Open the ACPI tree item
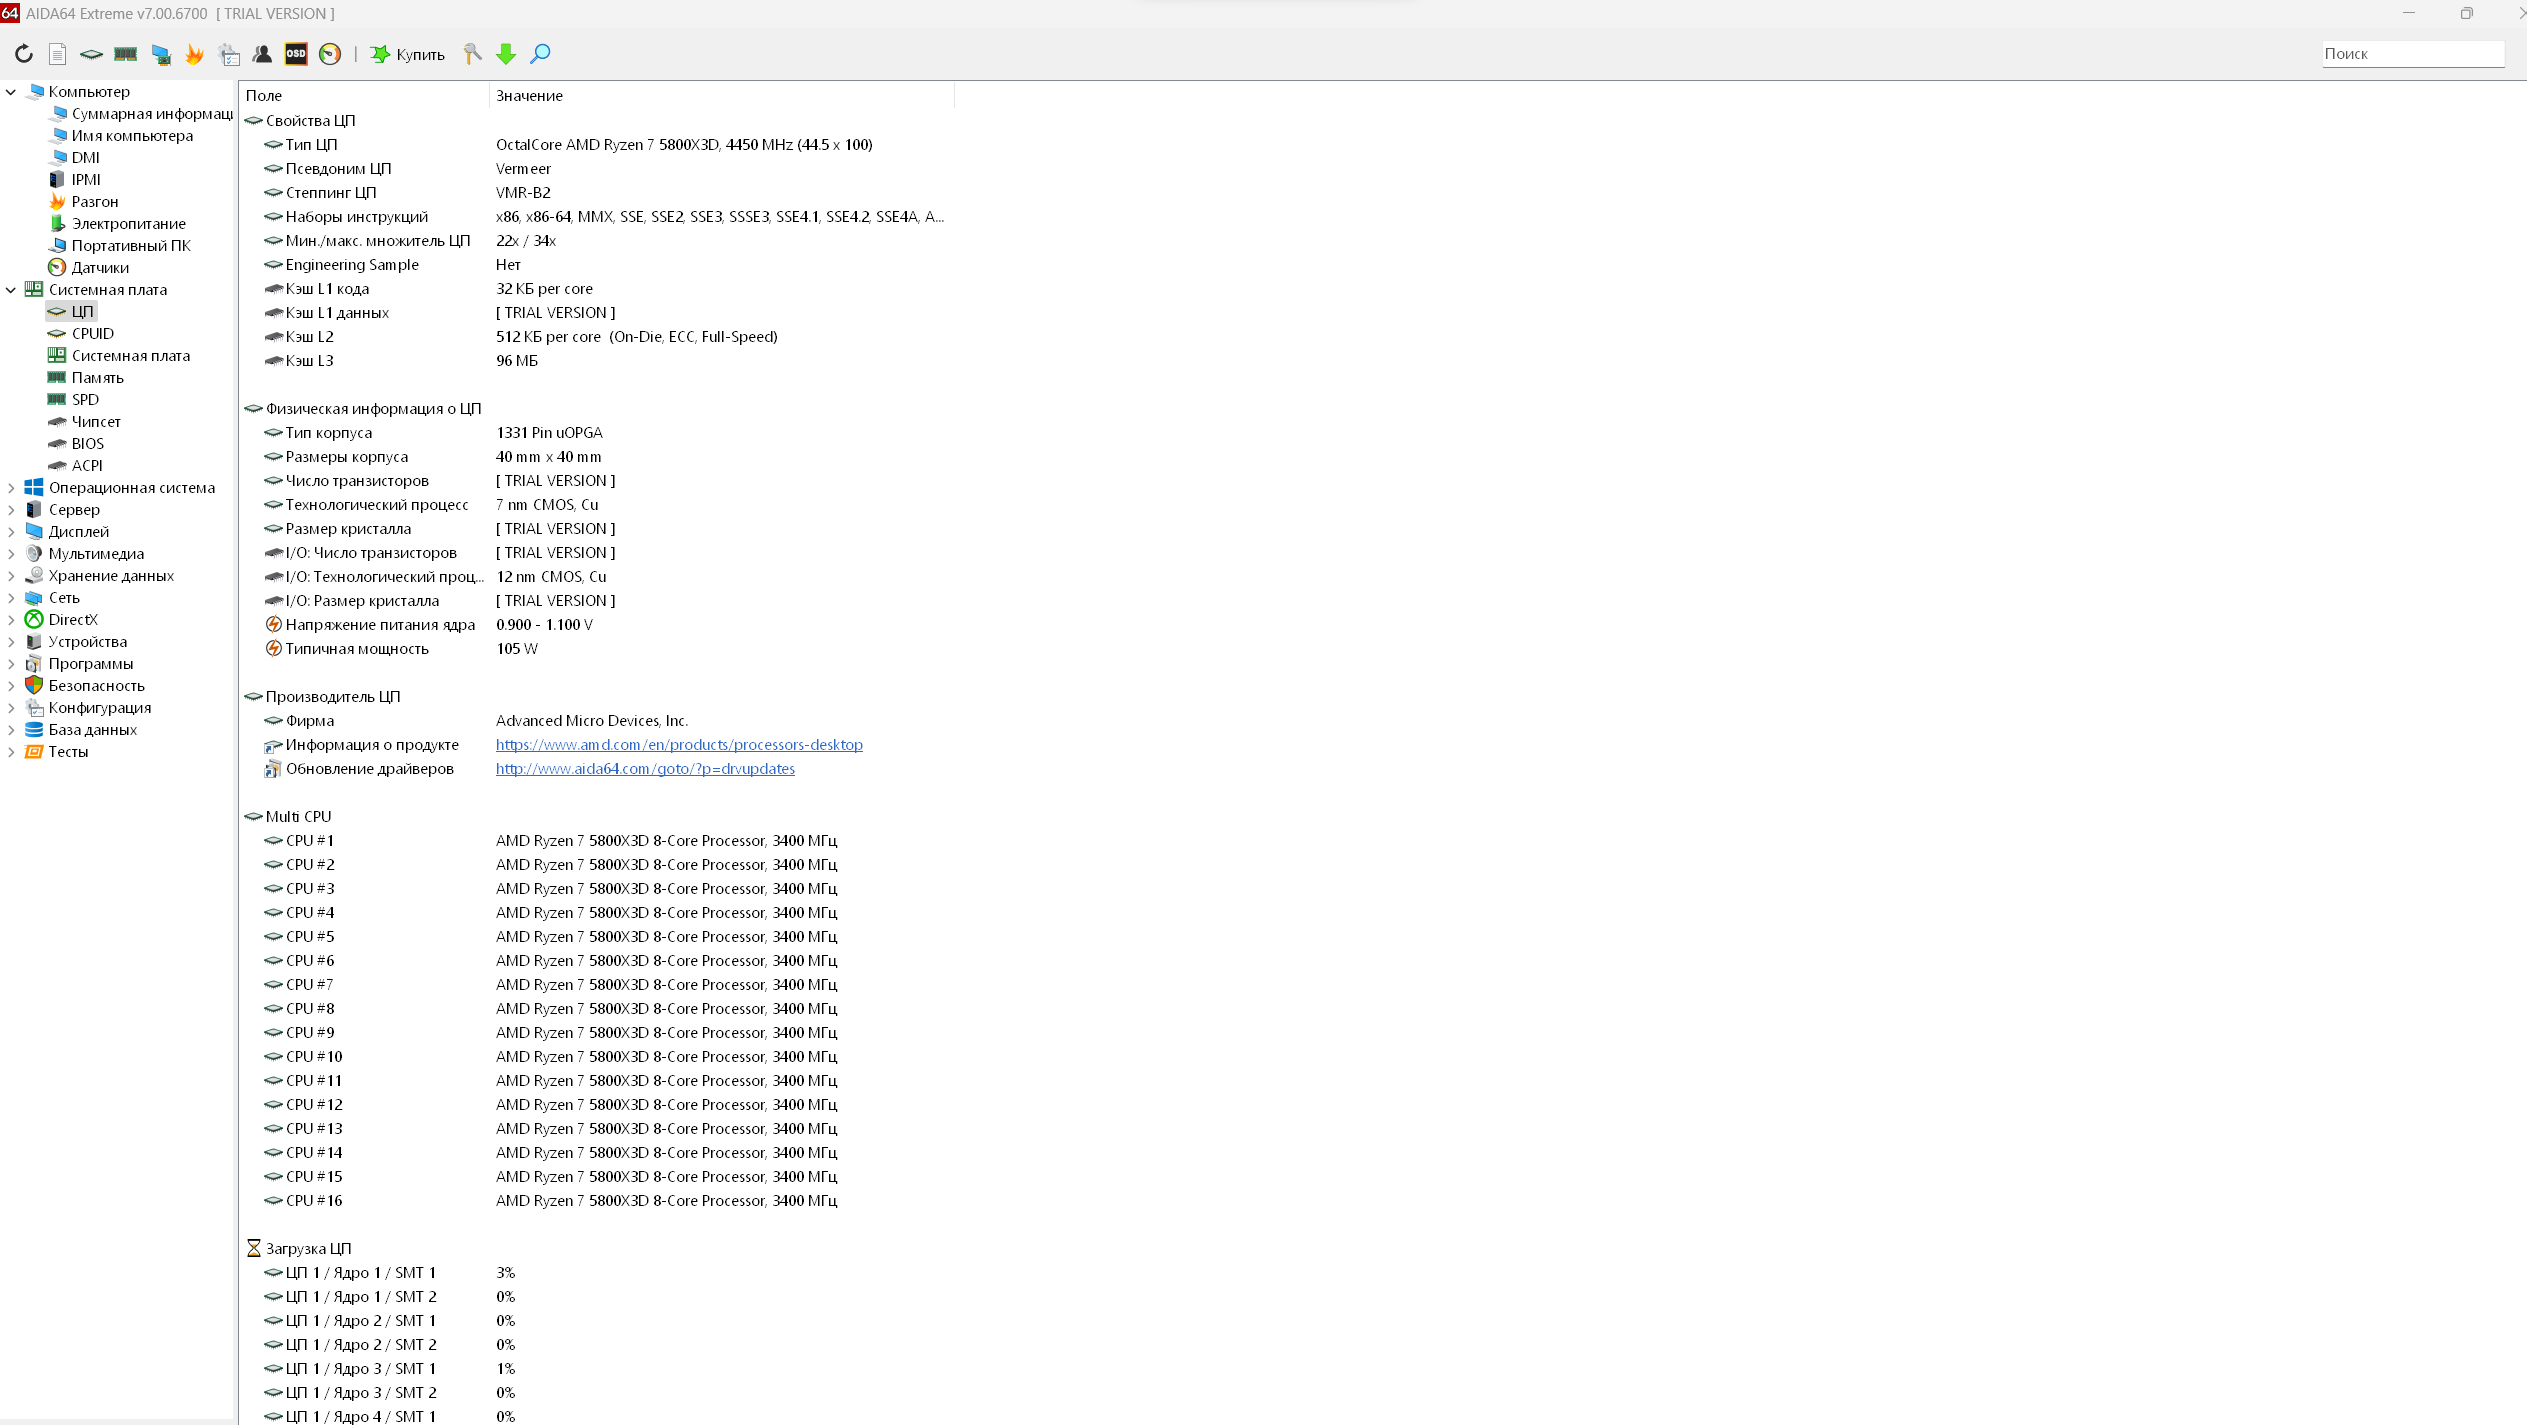2527x1425 pixels. 87,465
